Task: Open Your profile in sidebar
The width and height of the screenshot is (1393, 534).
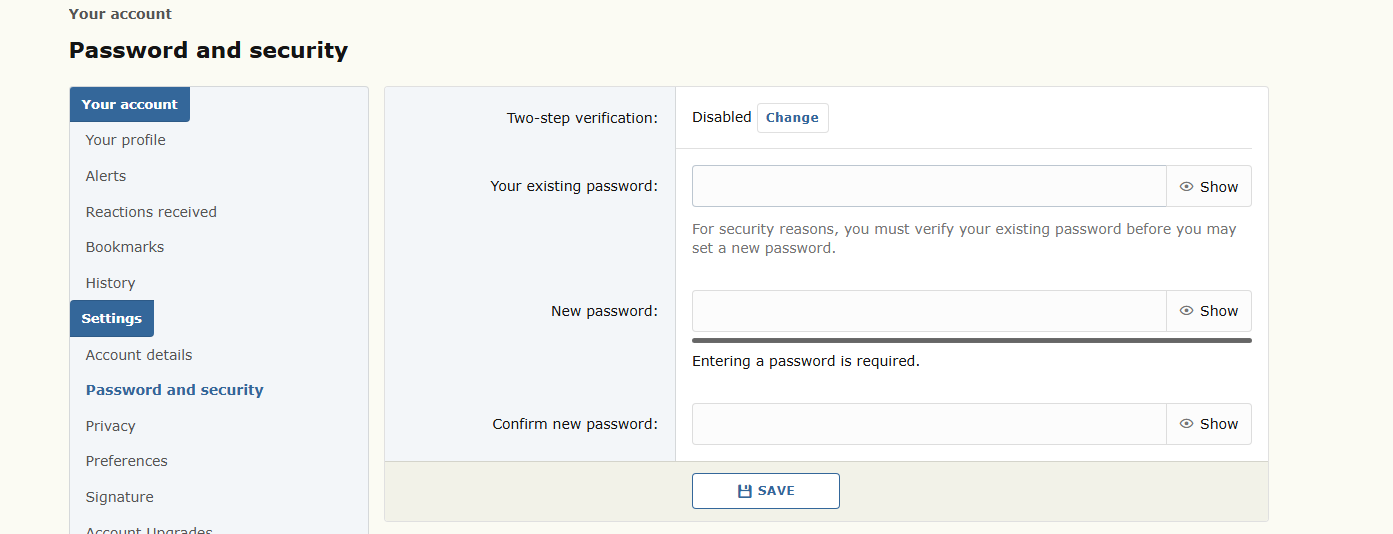Action: [126, 140]
